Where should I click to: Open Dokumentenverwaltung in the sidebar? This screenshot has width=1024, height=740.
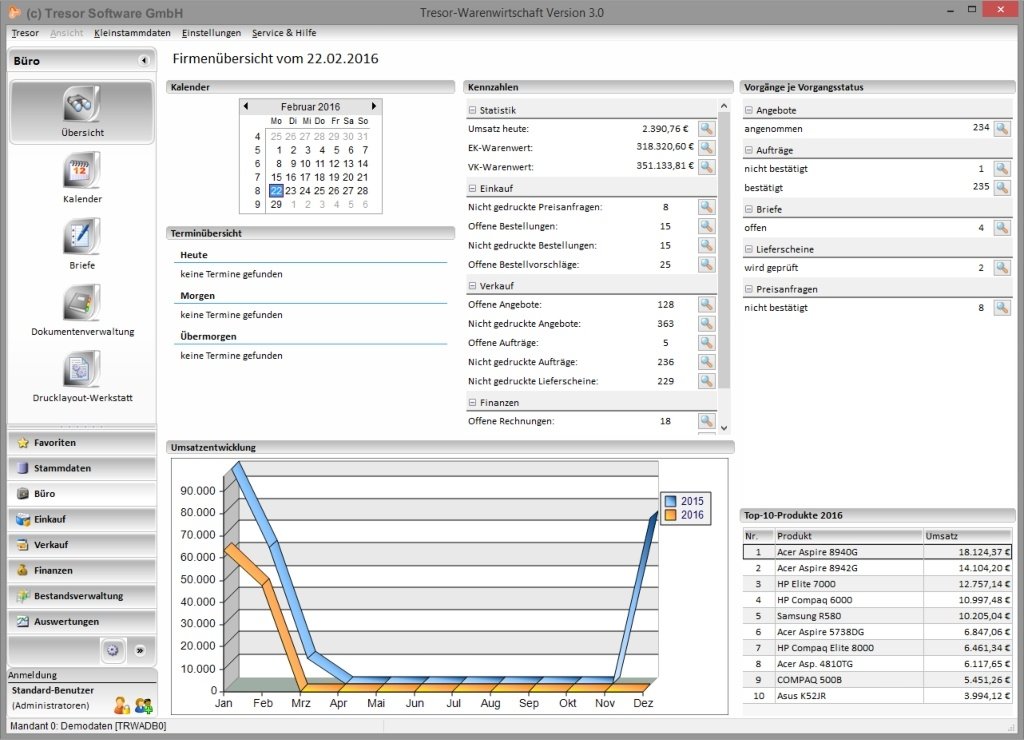coord(82,303)
